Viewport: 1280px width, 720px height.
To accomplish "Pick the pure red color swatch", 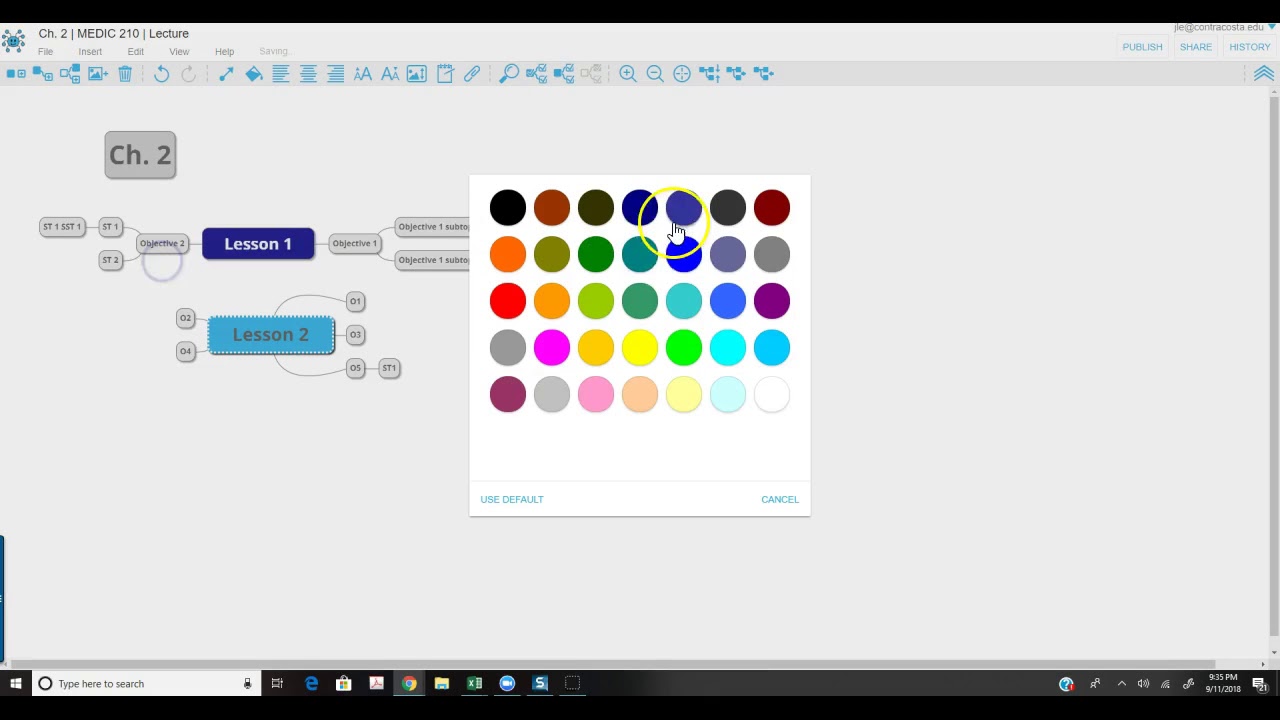I will [x=508, y=301].
